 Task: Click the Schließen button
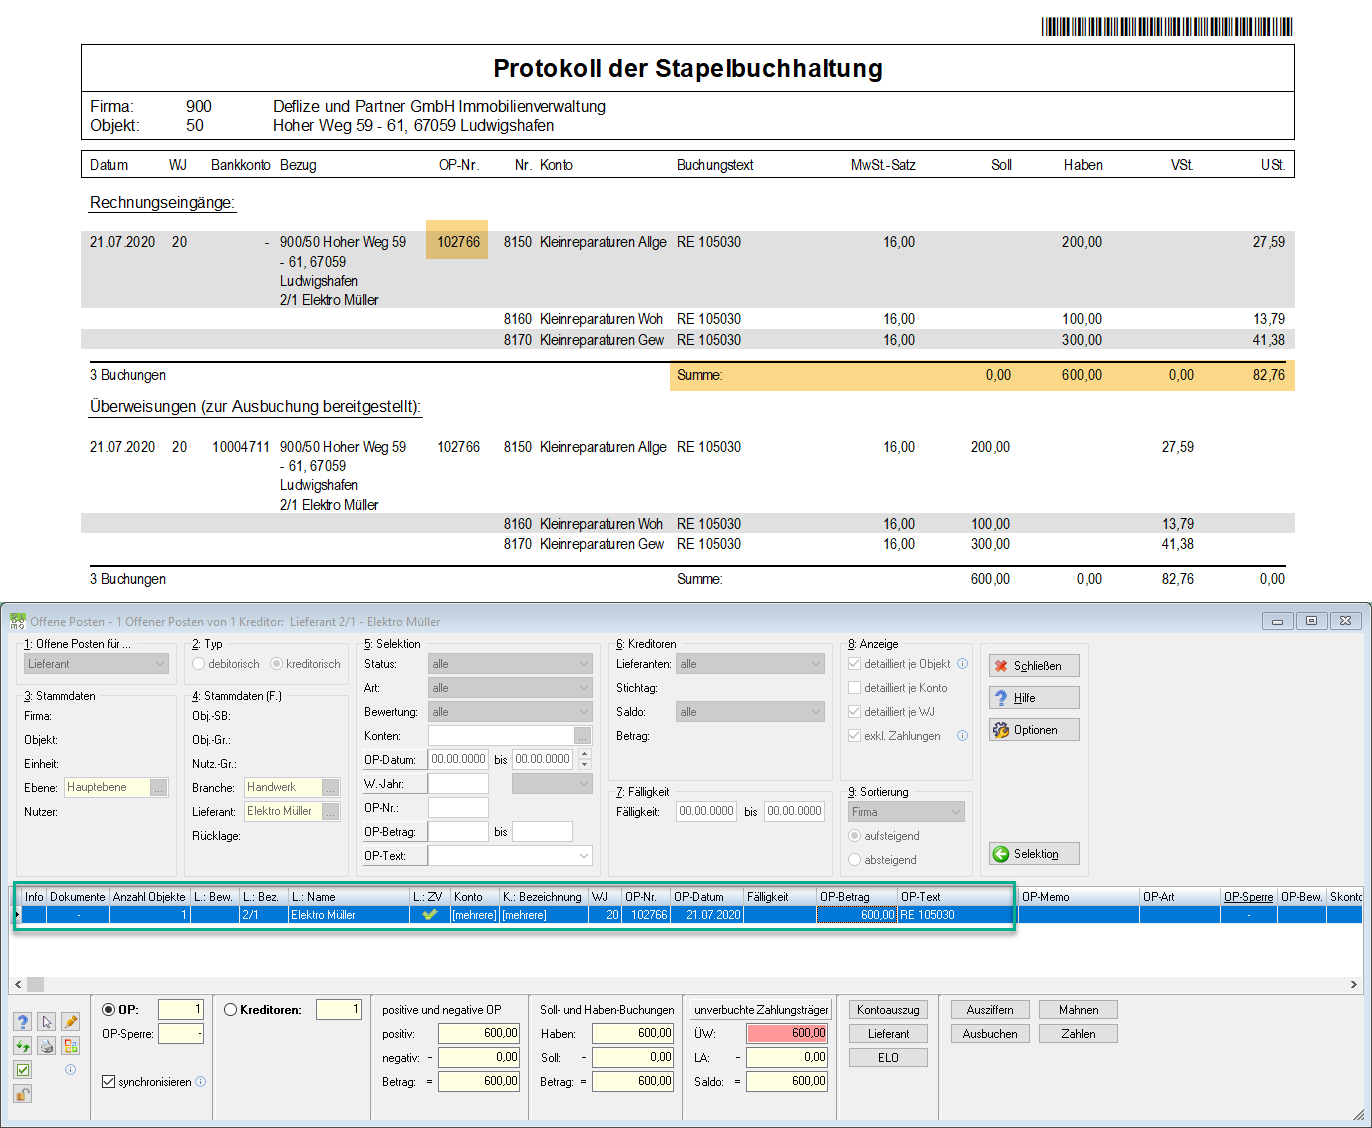[x=1034, y=666]
